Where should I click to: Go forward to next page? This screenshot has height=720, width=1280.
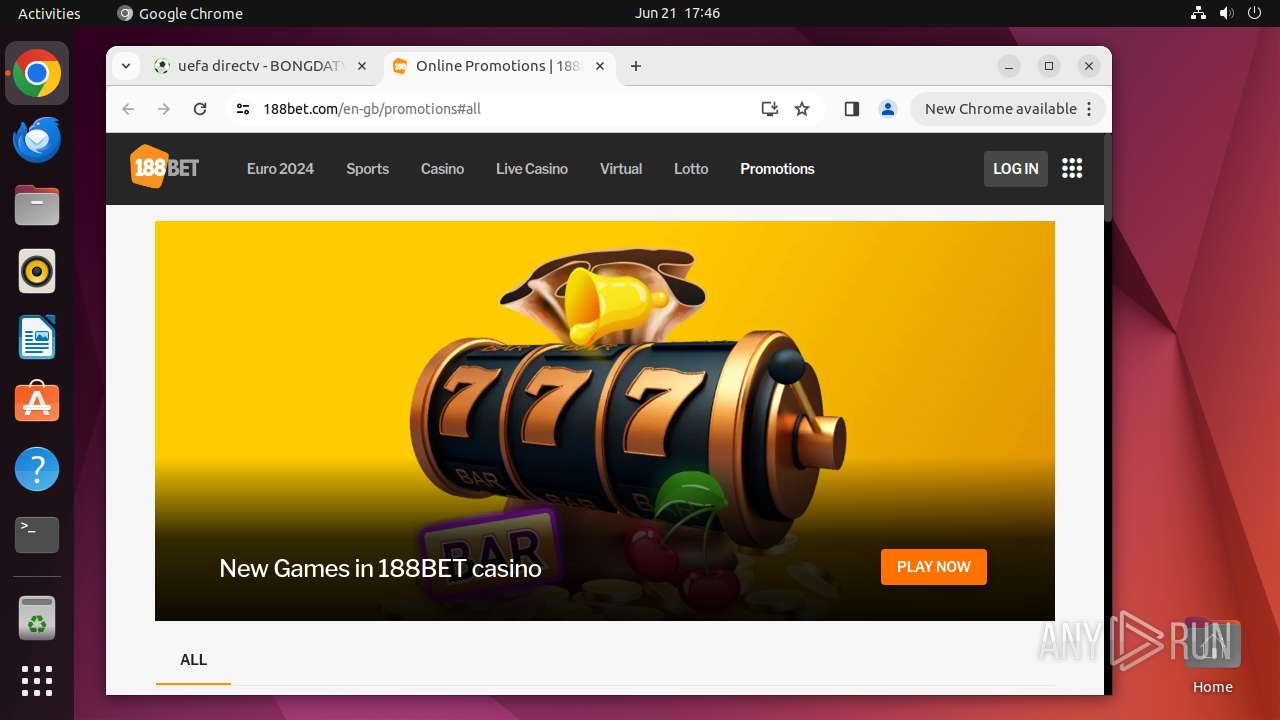[164, 109]
